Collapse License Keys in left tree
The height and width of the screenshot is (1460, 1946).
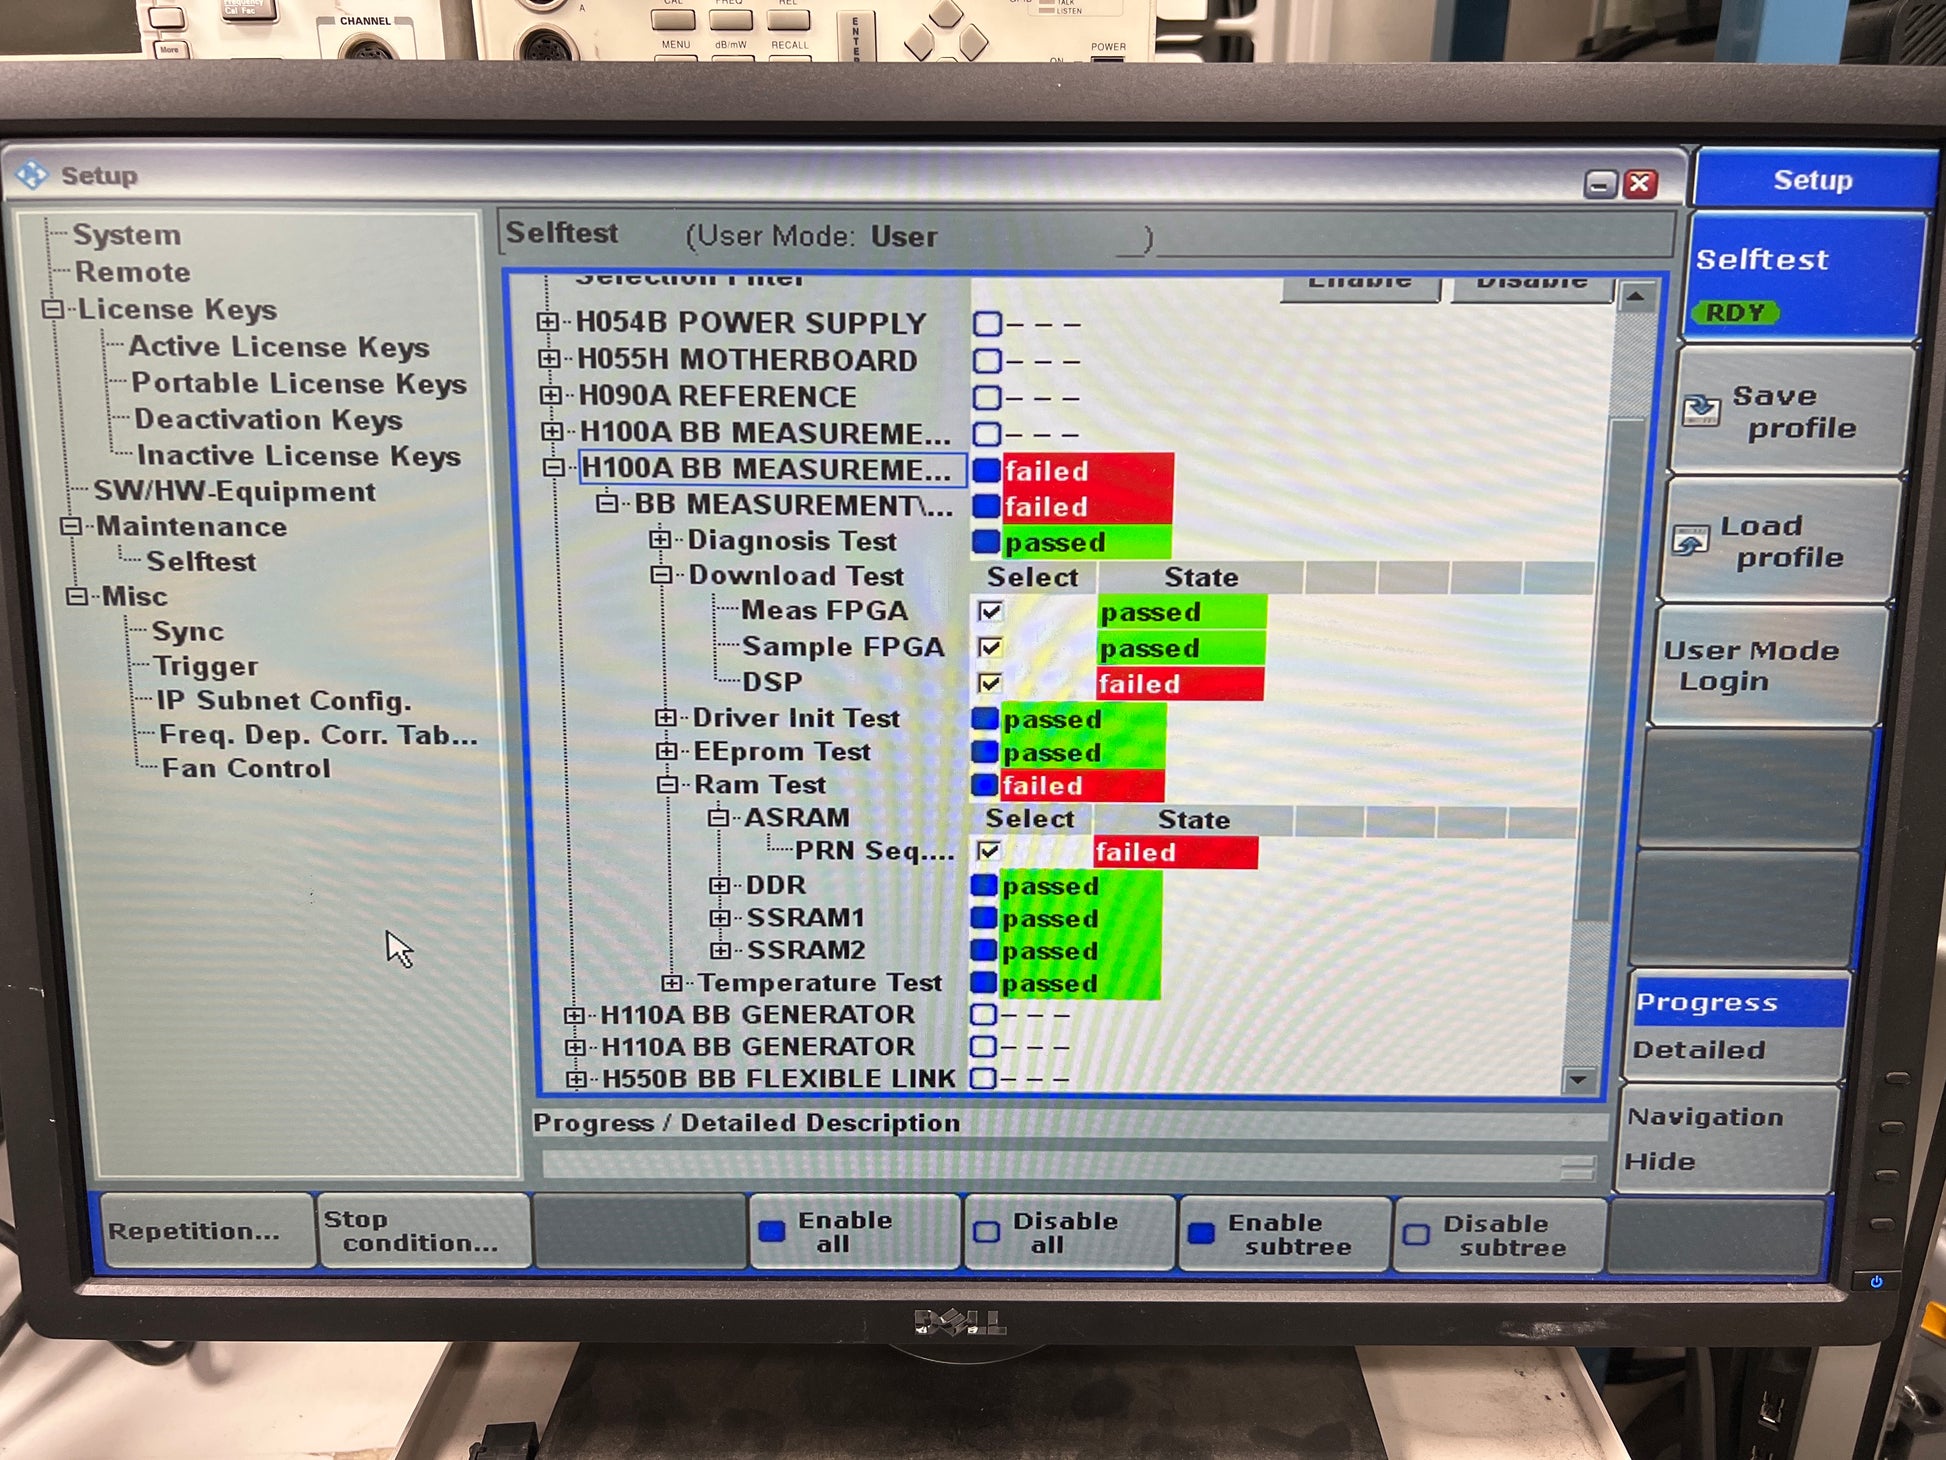pos(53,309)
